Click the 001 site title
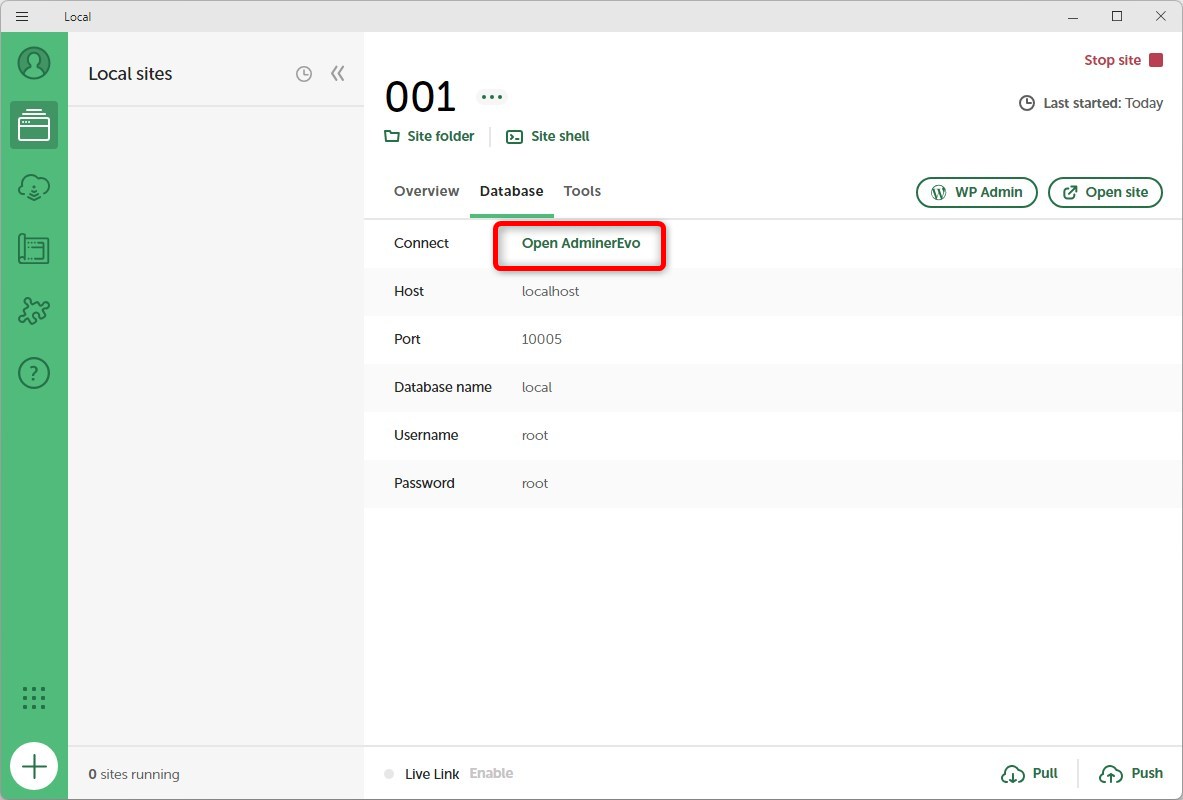Viewport: 1183px width, 800px height. [x=420, y=97]
